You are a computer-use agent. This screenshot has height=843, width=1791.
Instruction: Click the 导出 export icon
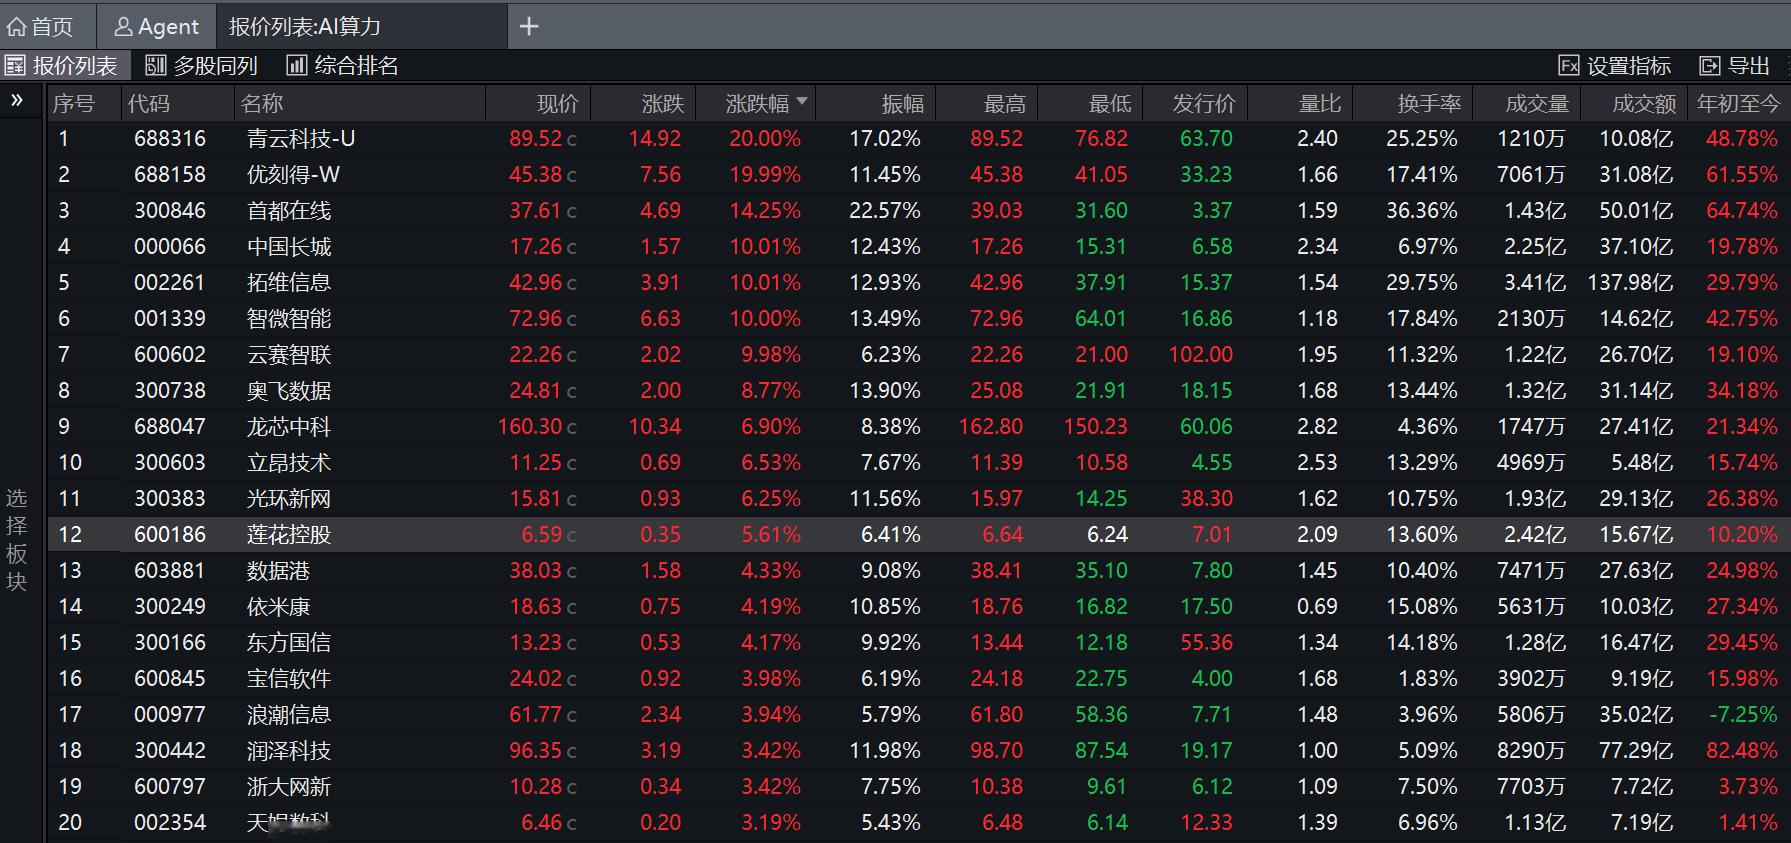pos(1710,66)
